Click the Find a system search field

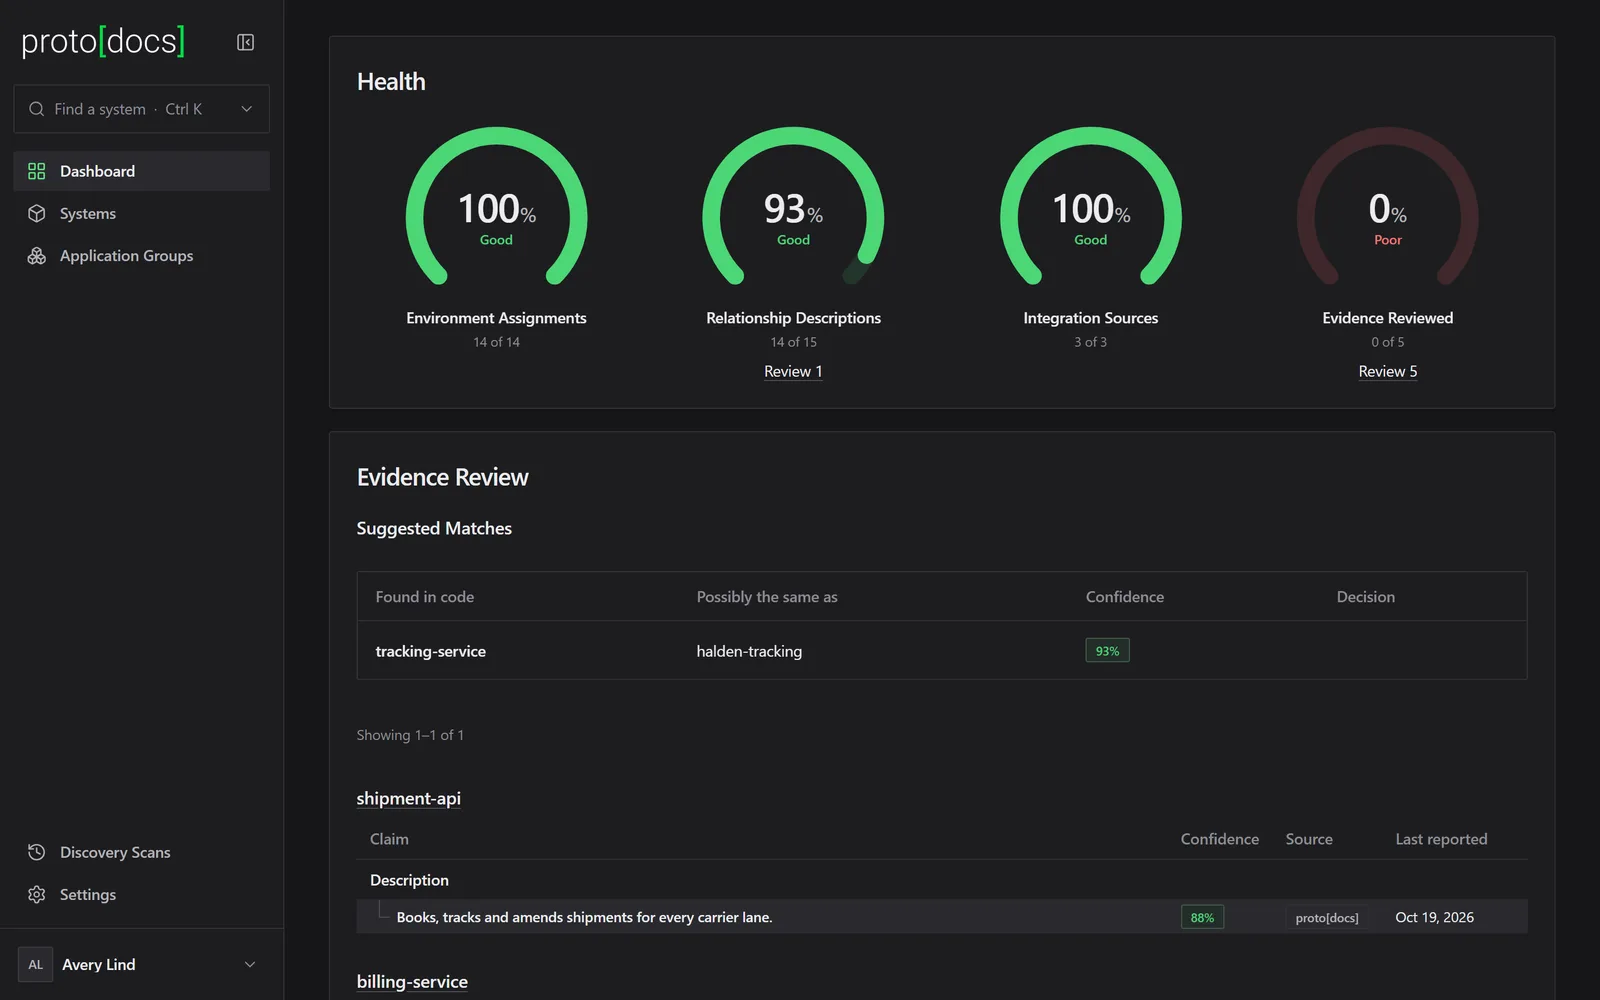pyautogui.click(x=141, y=109)
